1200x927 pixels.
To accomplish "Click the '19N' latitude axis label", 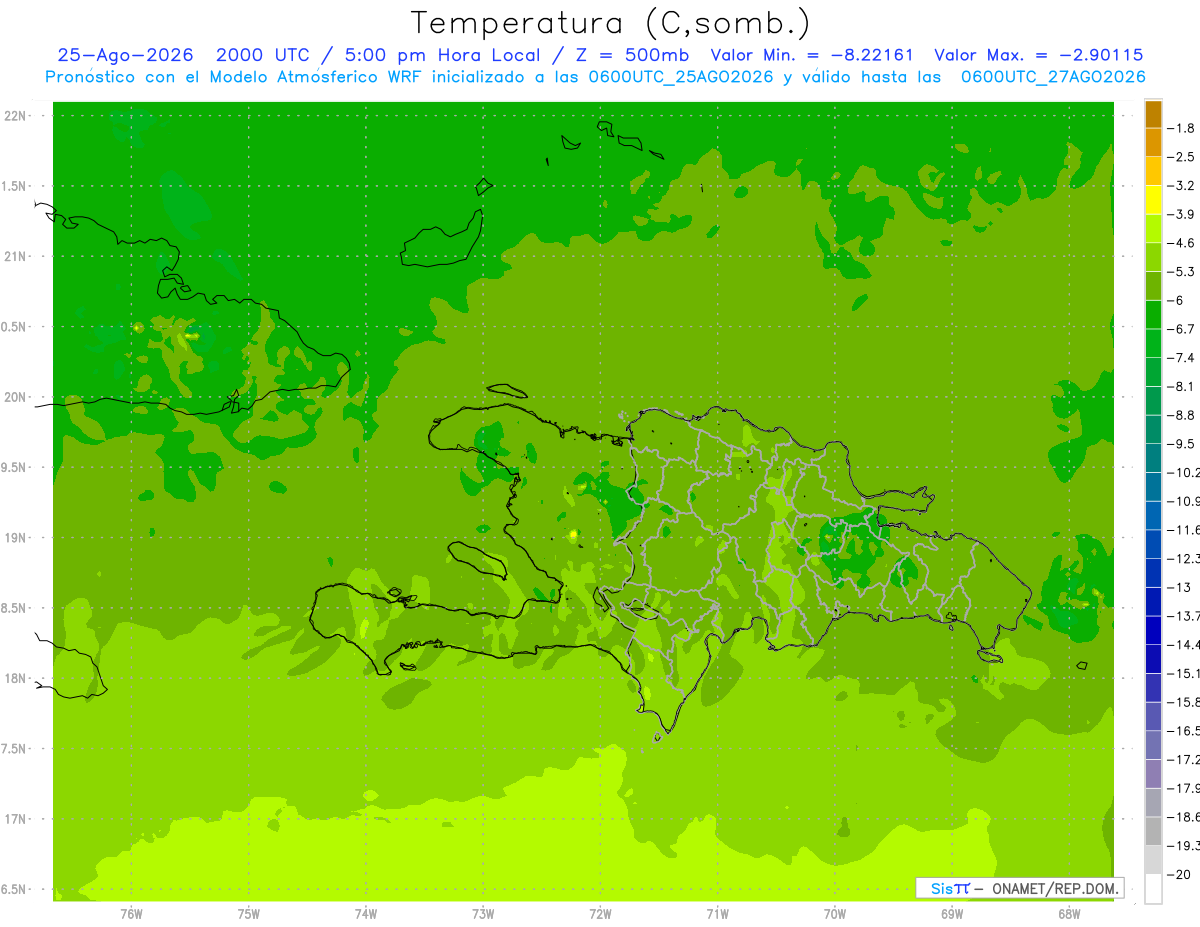I will [x=17, y=538].
